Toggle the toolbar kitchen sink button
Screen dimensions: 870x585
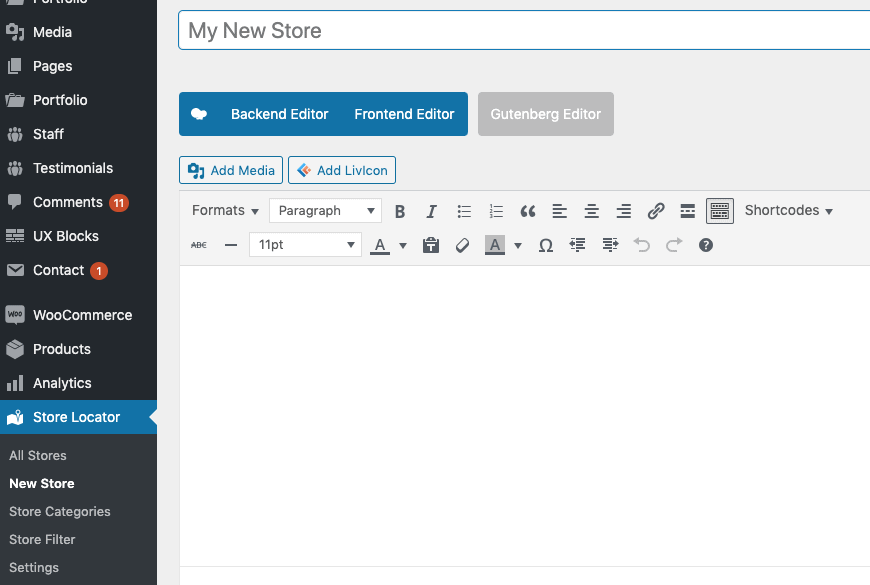(720, 211)
